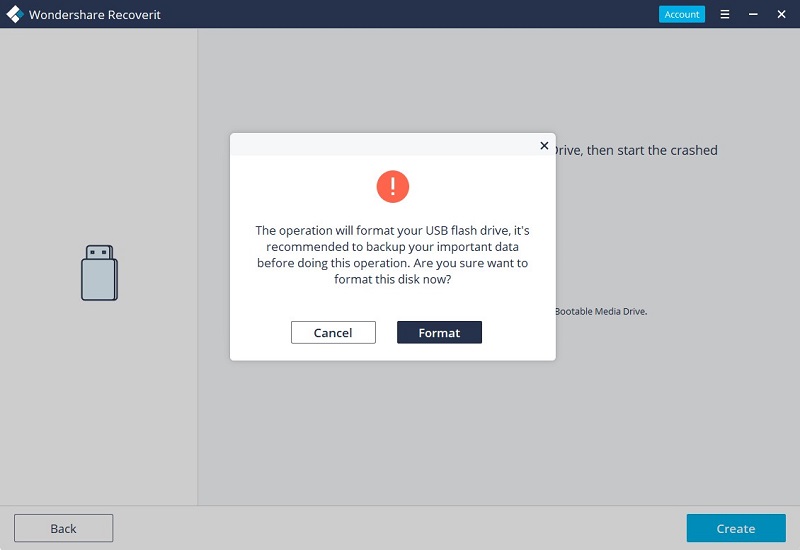Click the 'Wondershare Recoverit' title text
The image size is (800, 550).
(94, 15)
